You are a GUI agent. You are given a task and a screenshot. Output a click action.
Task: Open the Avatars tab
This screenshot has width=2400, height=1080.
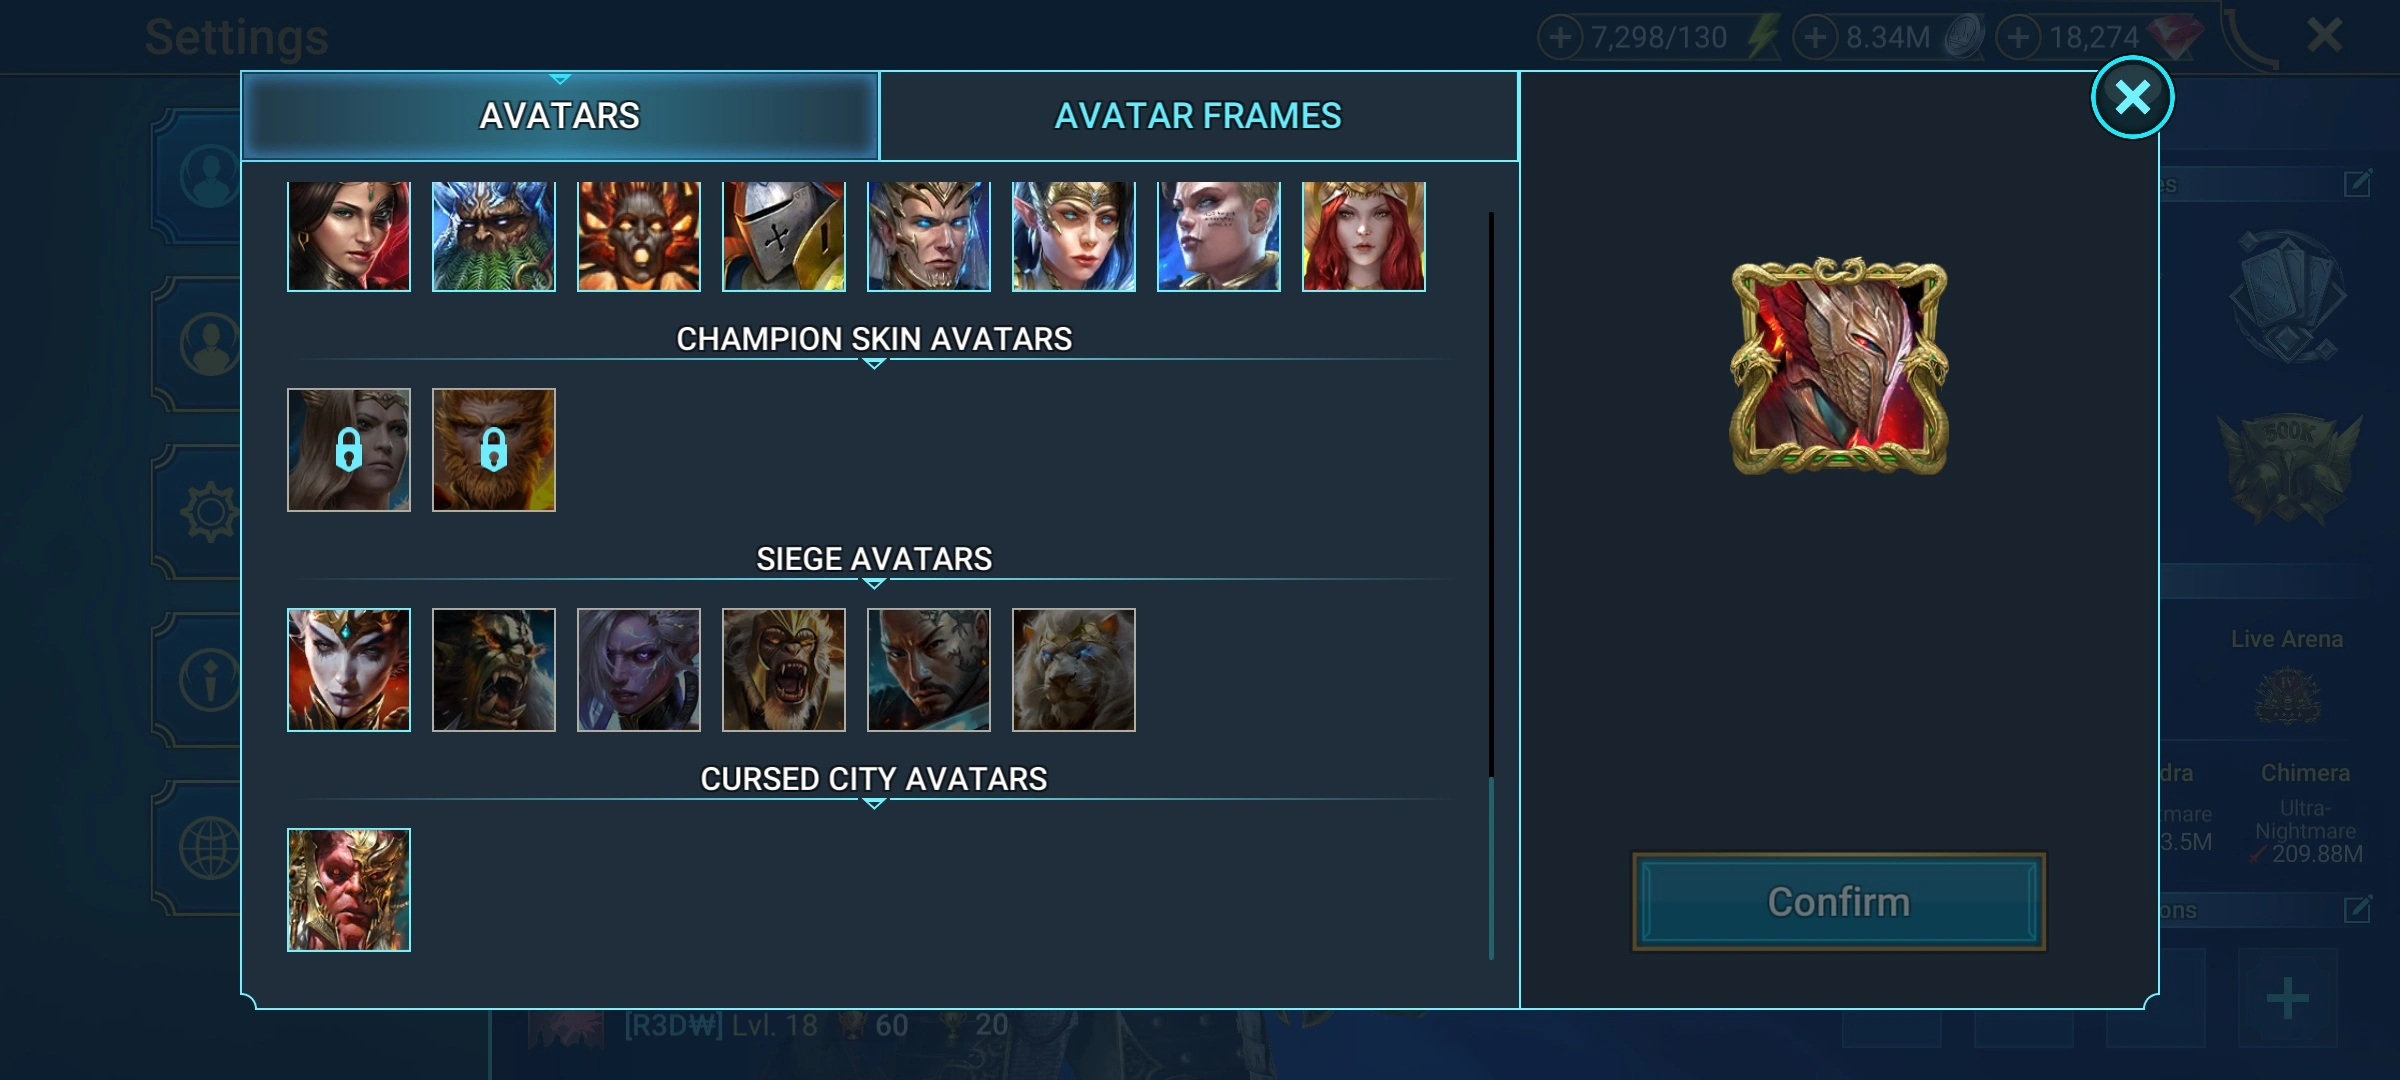(x=560, y=116)
